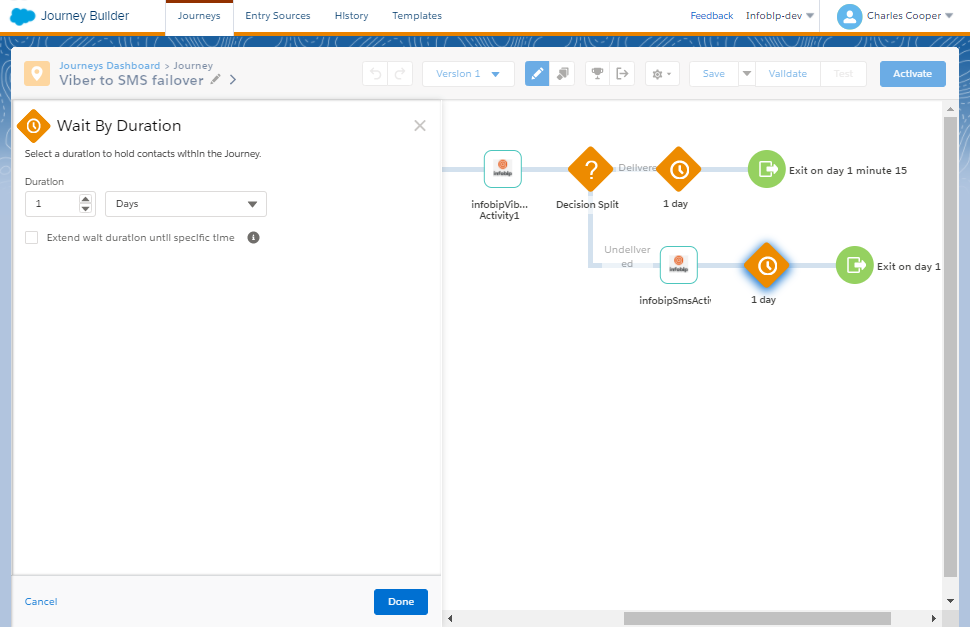Switch to the Entry Sources tab
Image resolution: width=970 pixels, height=627 pixels.
(278, 16)
